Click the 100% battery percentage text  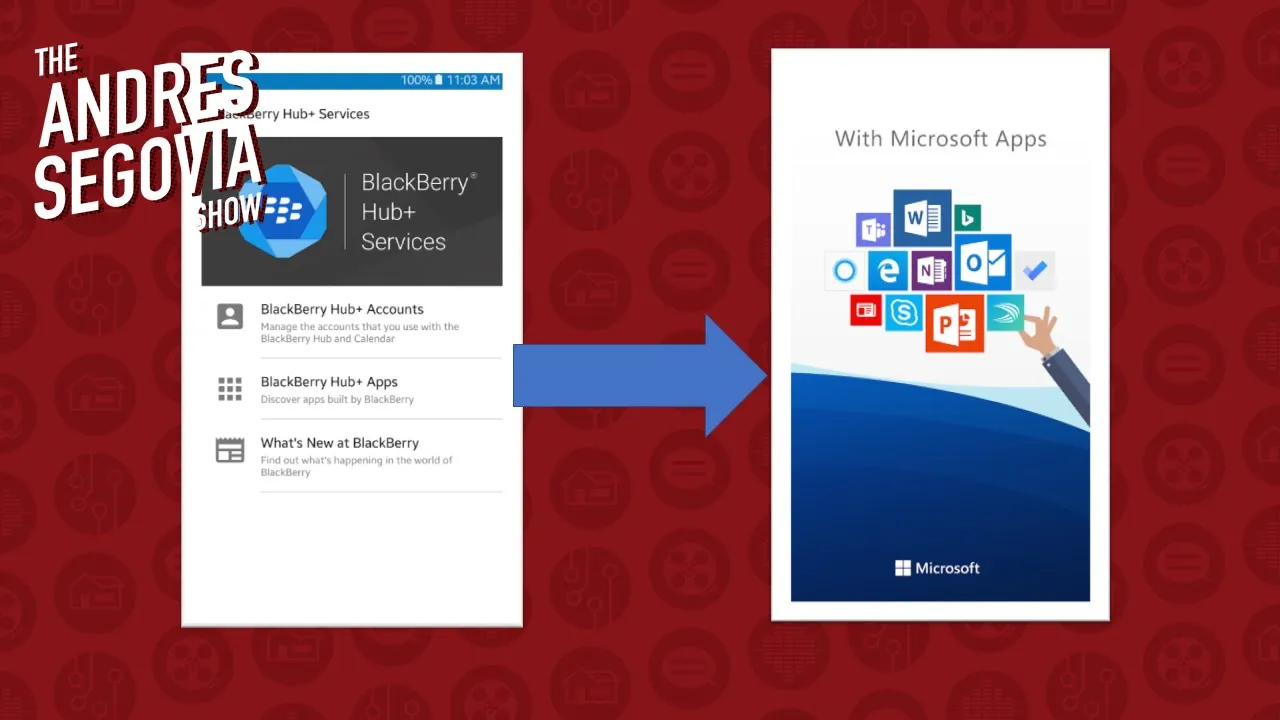416,80
